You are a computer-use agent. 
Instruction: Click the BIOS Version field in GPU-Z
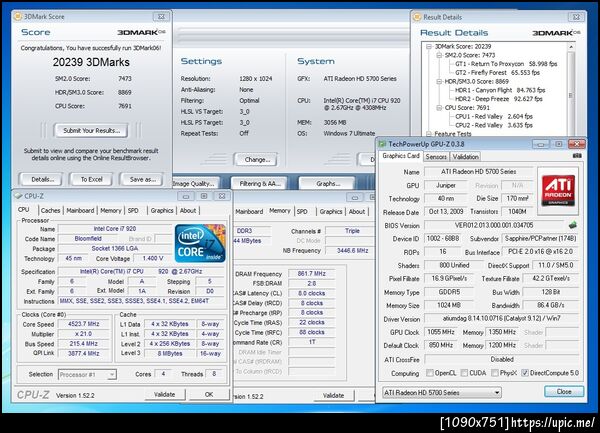494,225
